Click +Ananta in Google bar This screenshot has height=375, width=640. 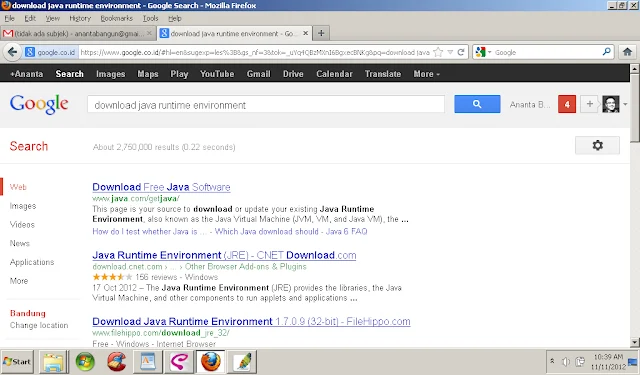[x=27, y=74]
